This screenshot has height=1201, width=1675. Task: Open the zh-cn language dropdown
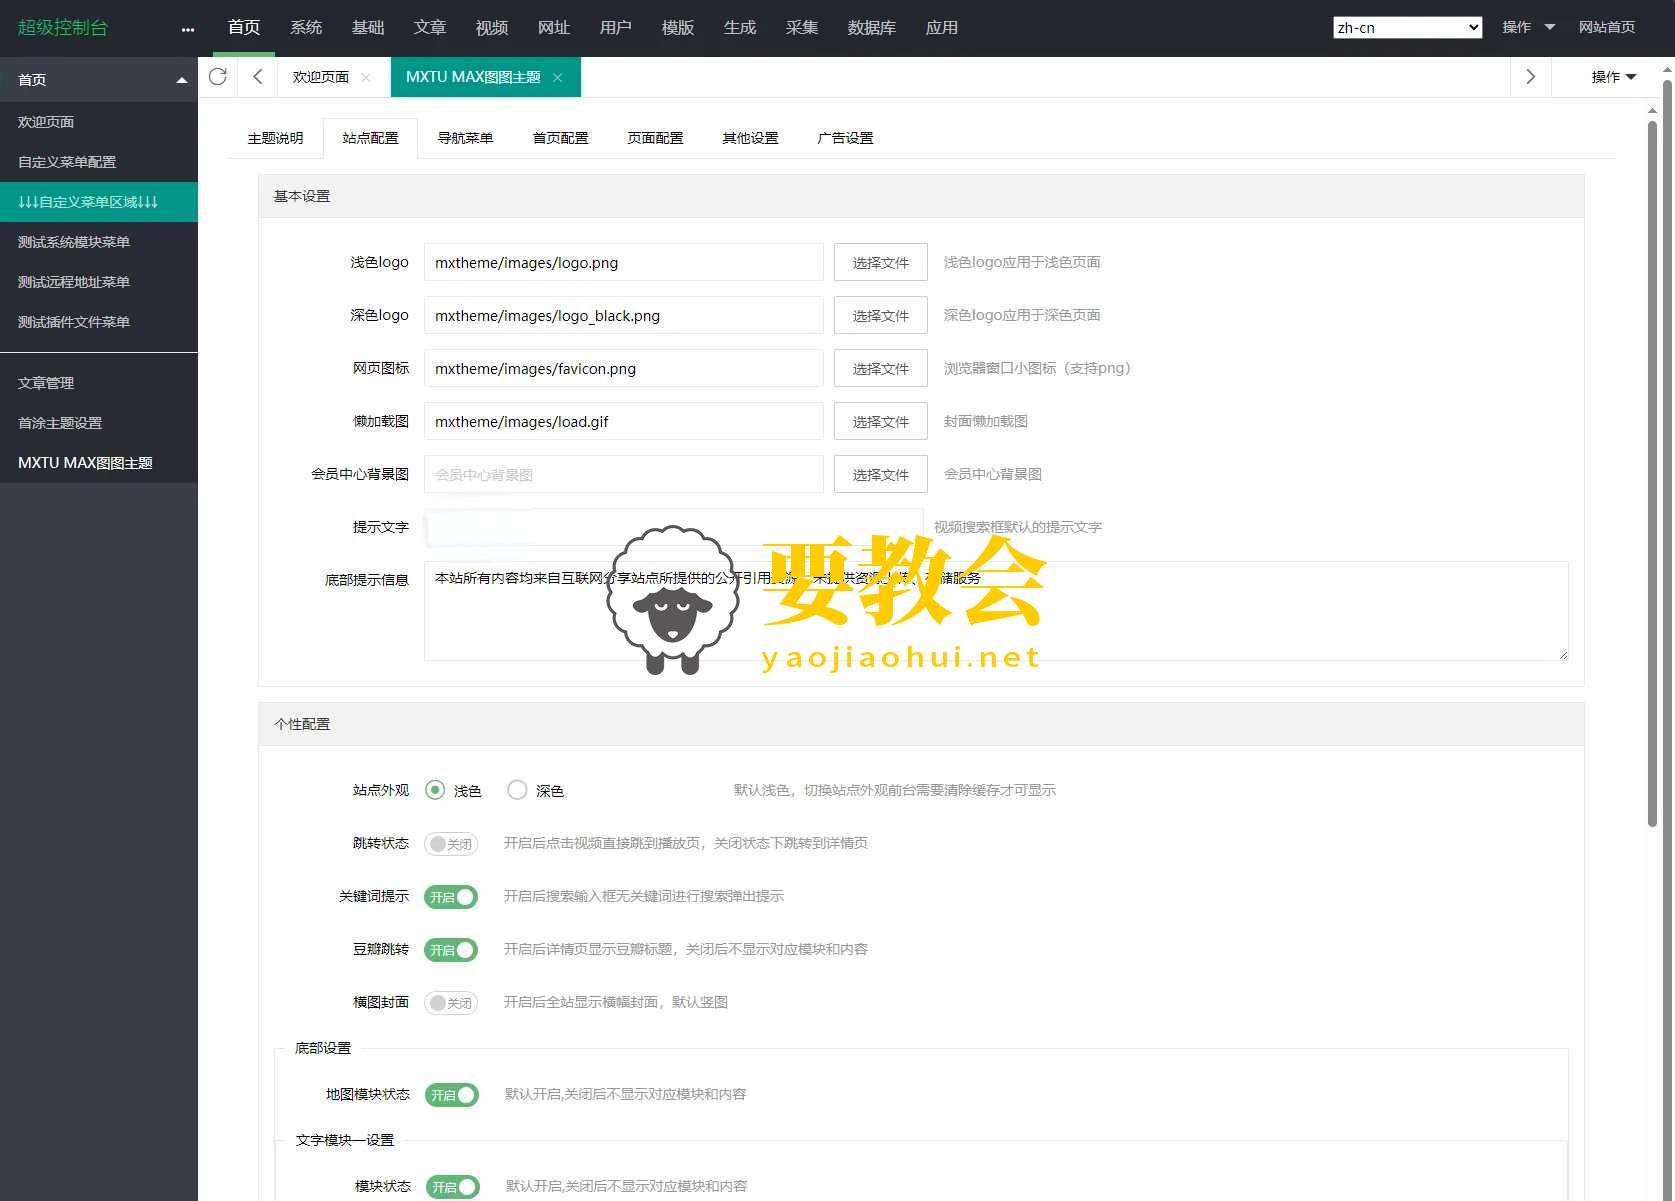point(1407,28)
